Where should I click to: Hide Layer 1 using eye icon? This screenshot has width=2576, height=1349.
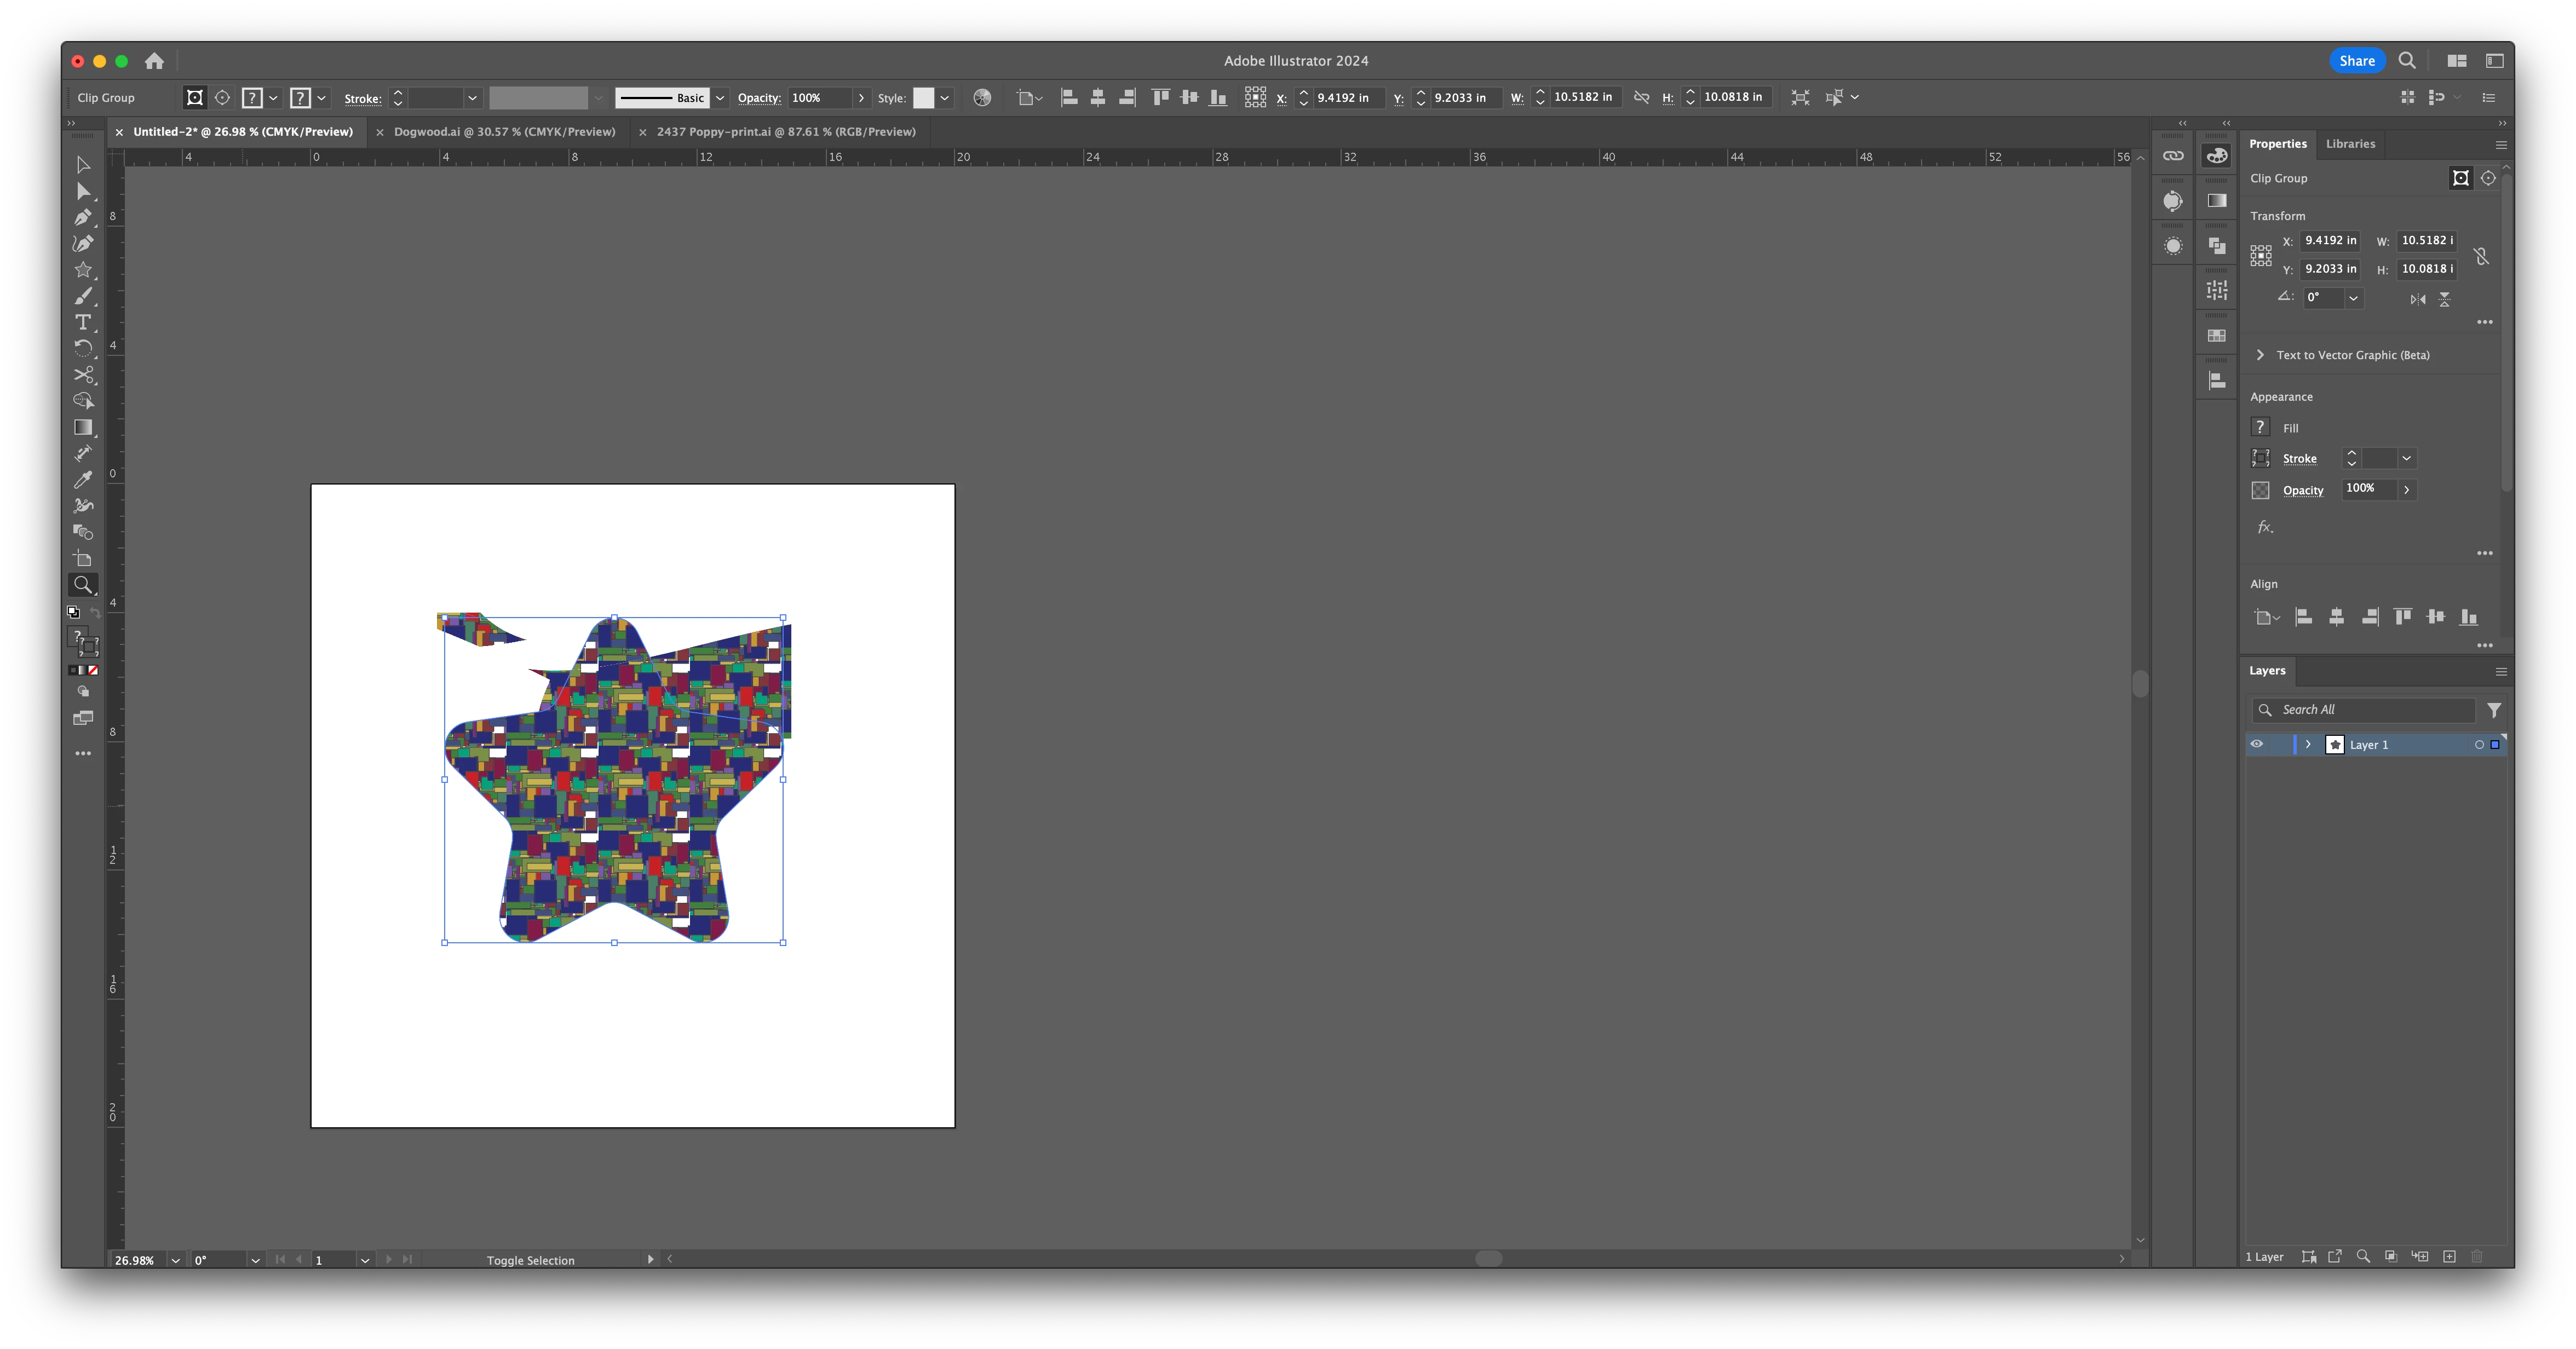[x=2256, y=744]
